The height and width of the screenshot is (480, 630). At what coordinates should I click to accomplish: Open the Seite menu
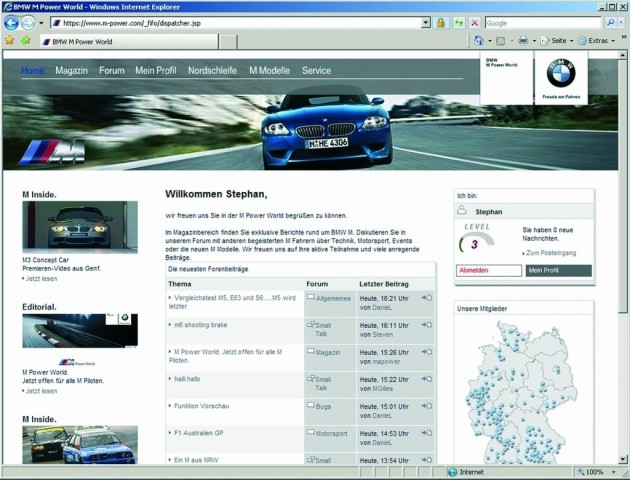tap(556, 41)
